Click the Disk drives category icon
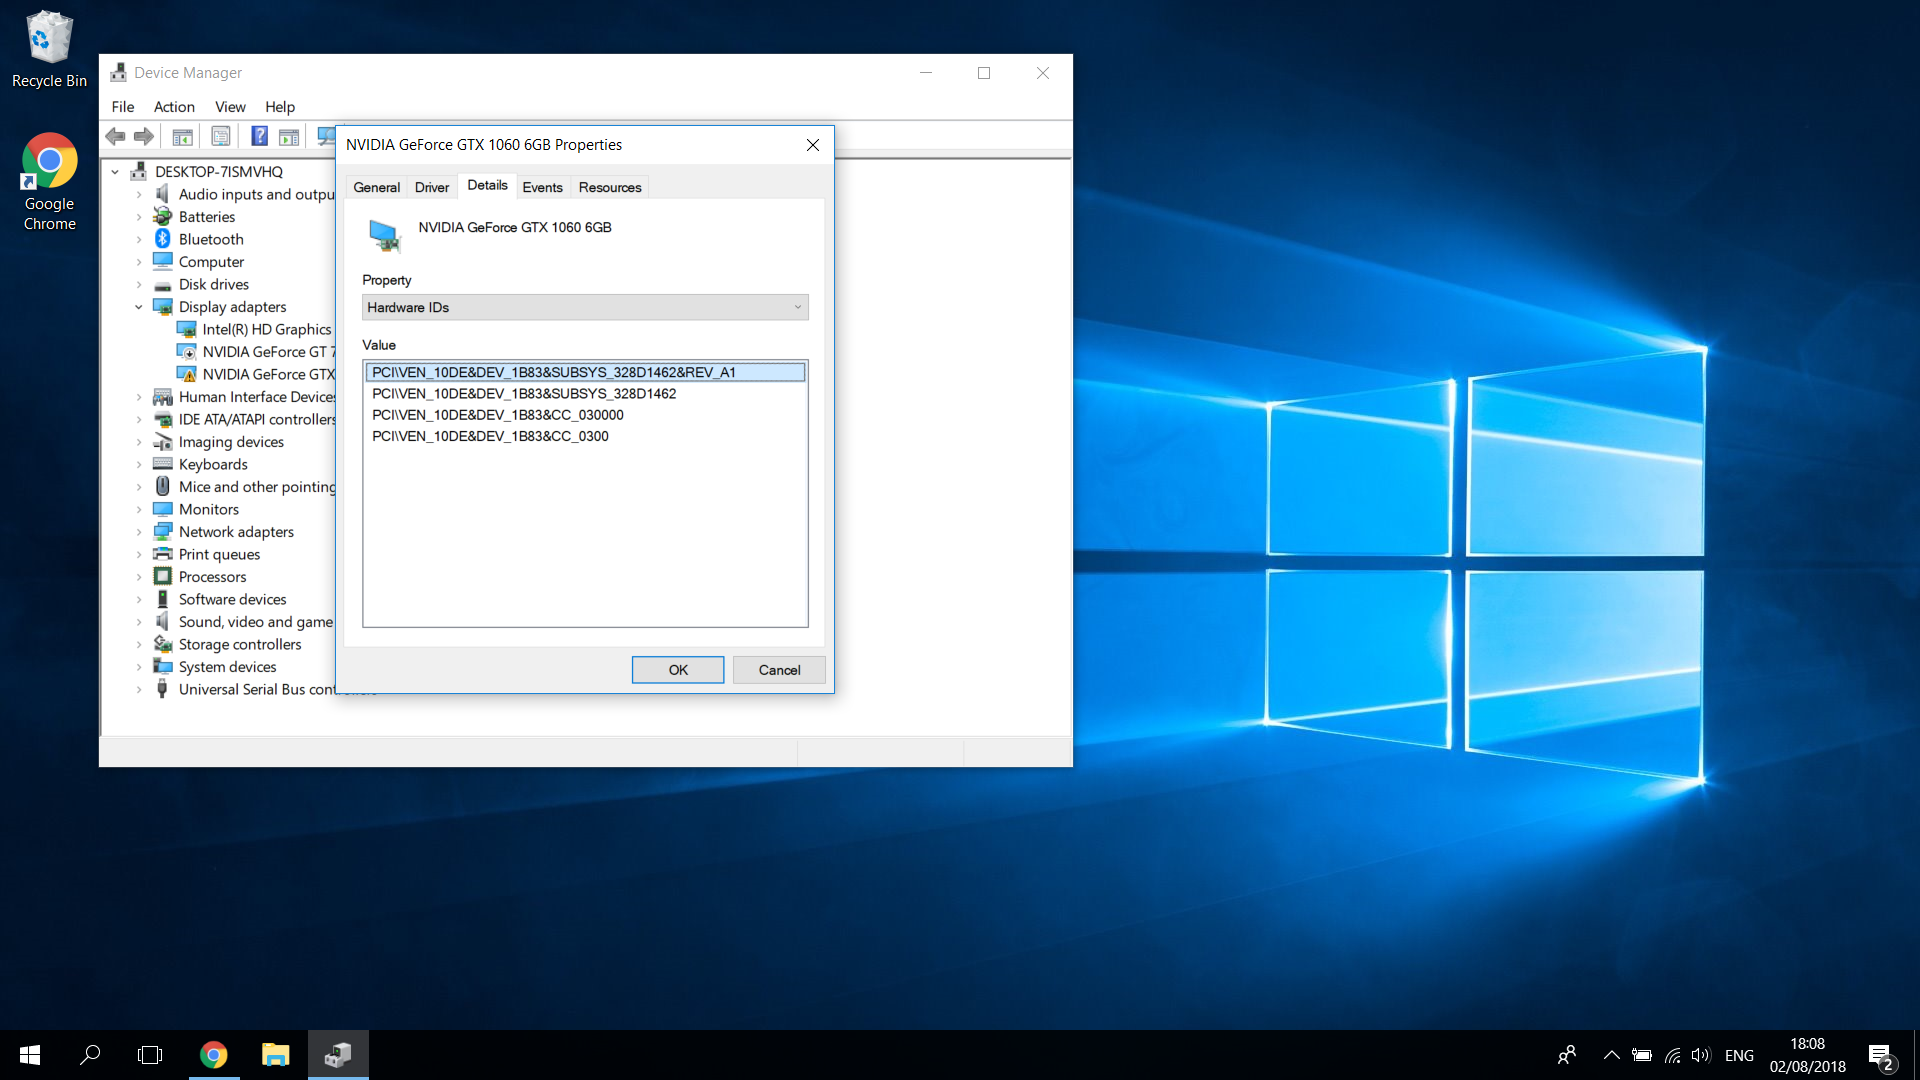 [163, 285]
